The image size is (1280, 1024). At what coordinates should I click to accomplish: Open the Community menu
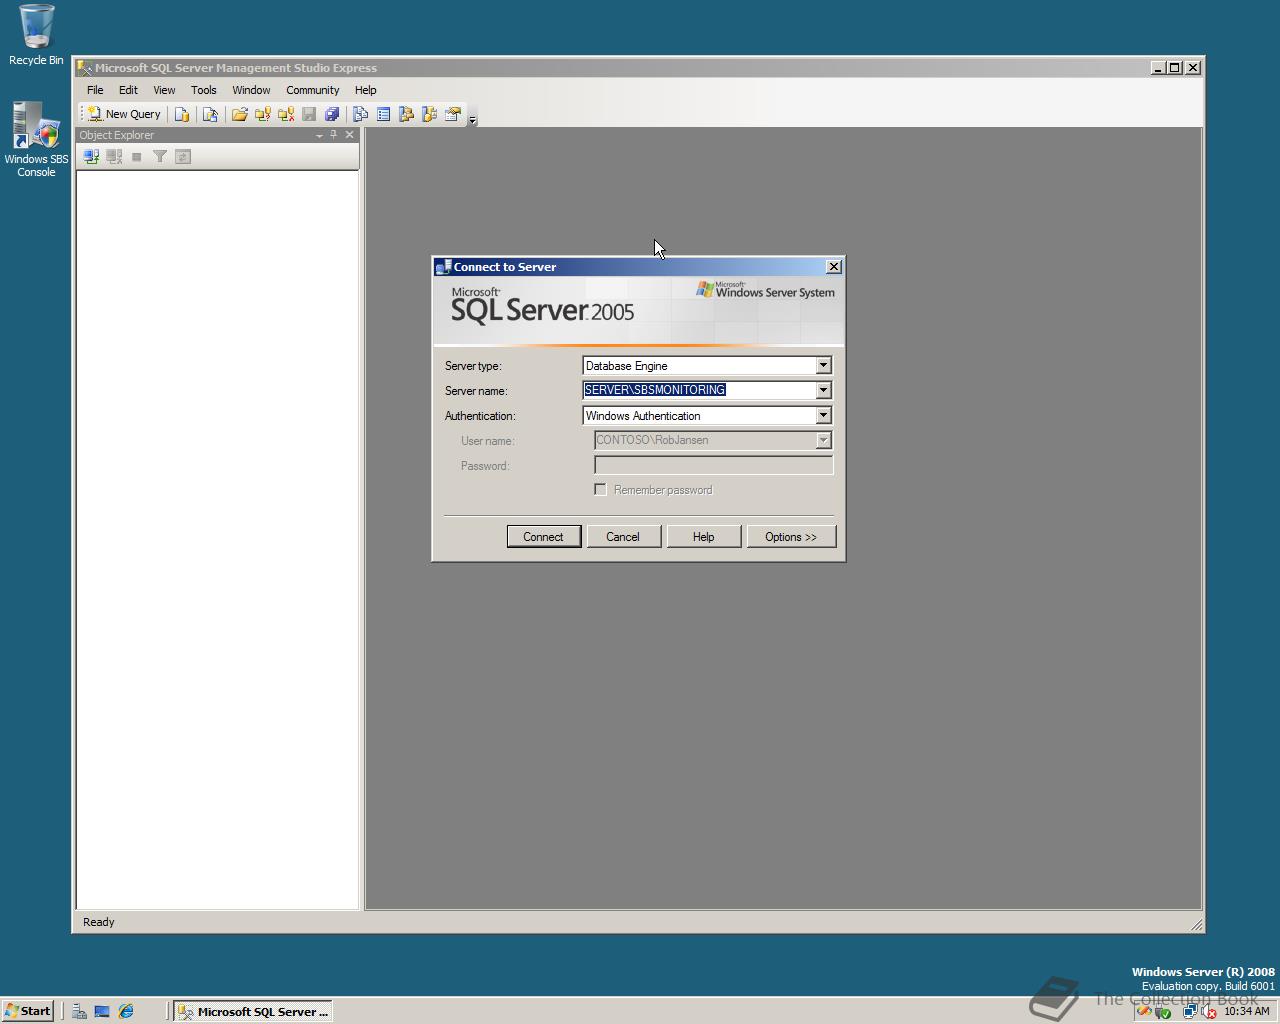pyautogui.click(x=313, y=90)
